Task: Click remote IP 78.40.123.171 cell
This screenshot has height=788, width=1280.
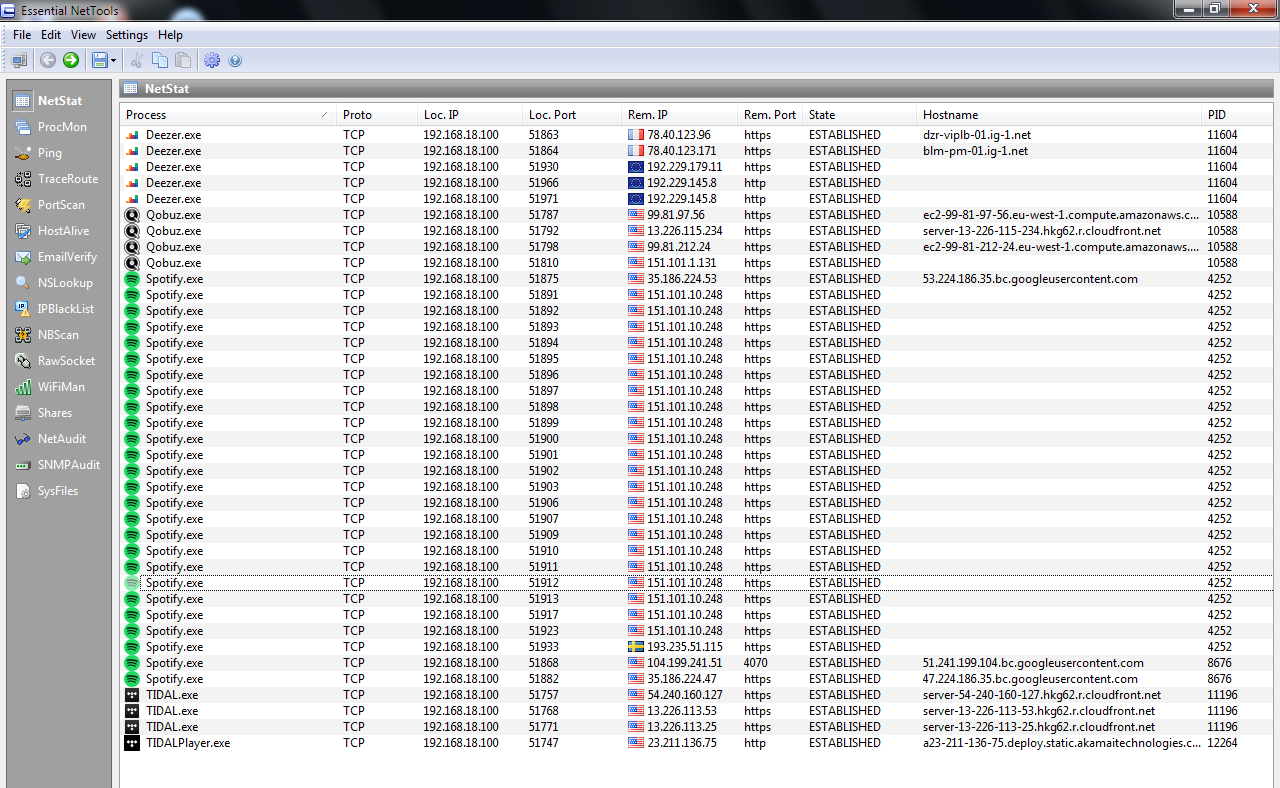Action: tap(681, 151)
